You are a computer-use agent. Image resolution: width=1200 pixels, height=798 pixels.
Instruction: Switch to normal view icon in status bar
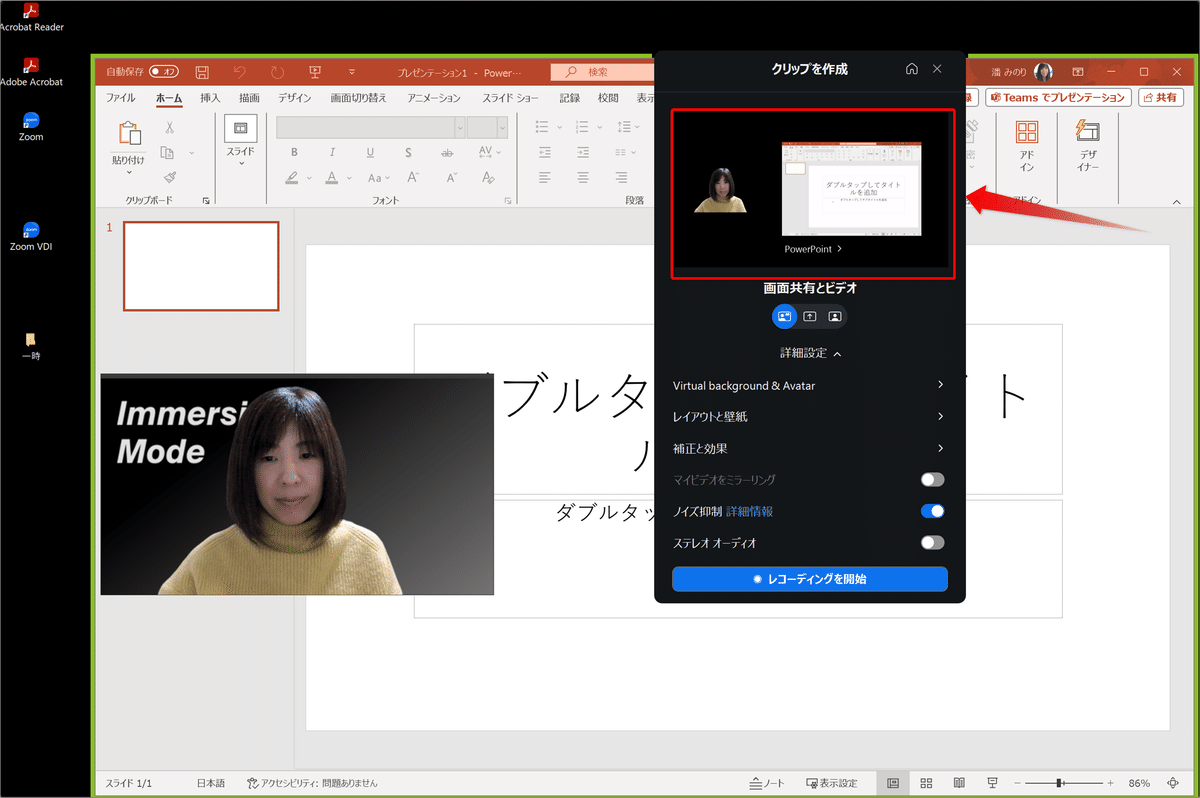click(893, 783)
